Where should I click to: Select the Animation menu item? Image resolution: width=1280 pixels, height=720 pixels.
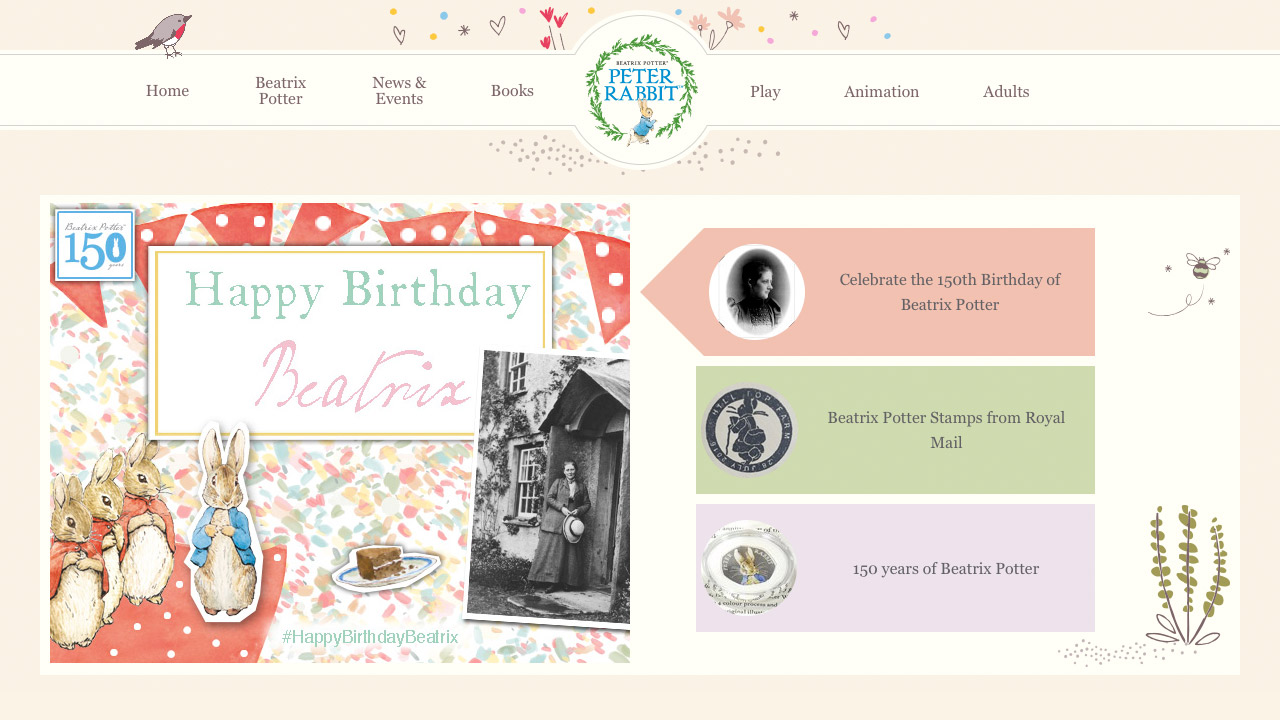(881, 92)
